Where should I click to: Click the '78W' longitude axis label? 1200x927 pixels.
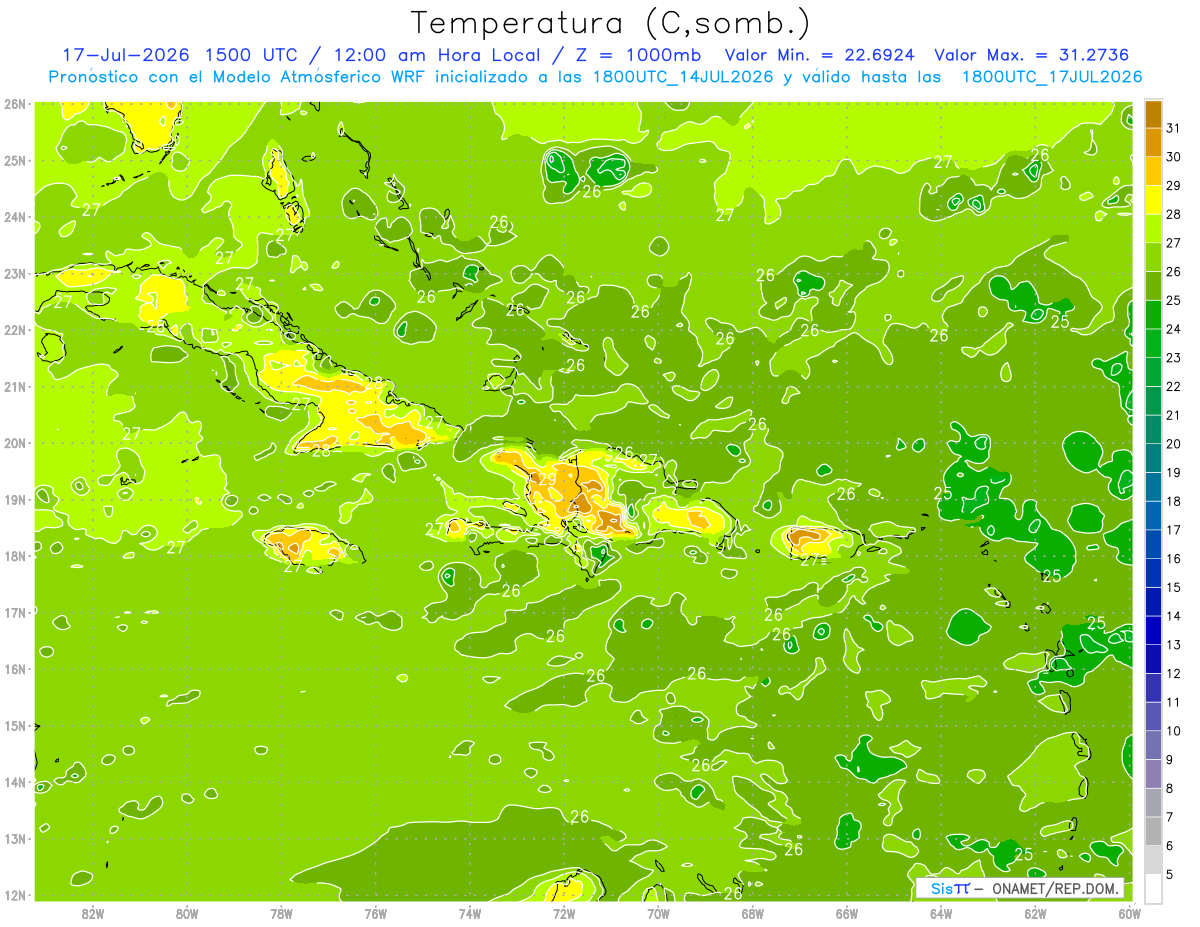(281, 913)
